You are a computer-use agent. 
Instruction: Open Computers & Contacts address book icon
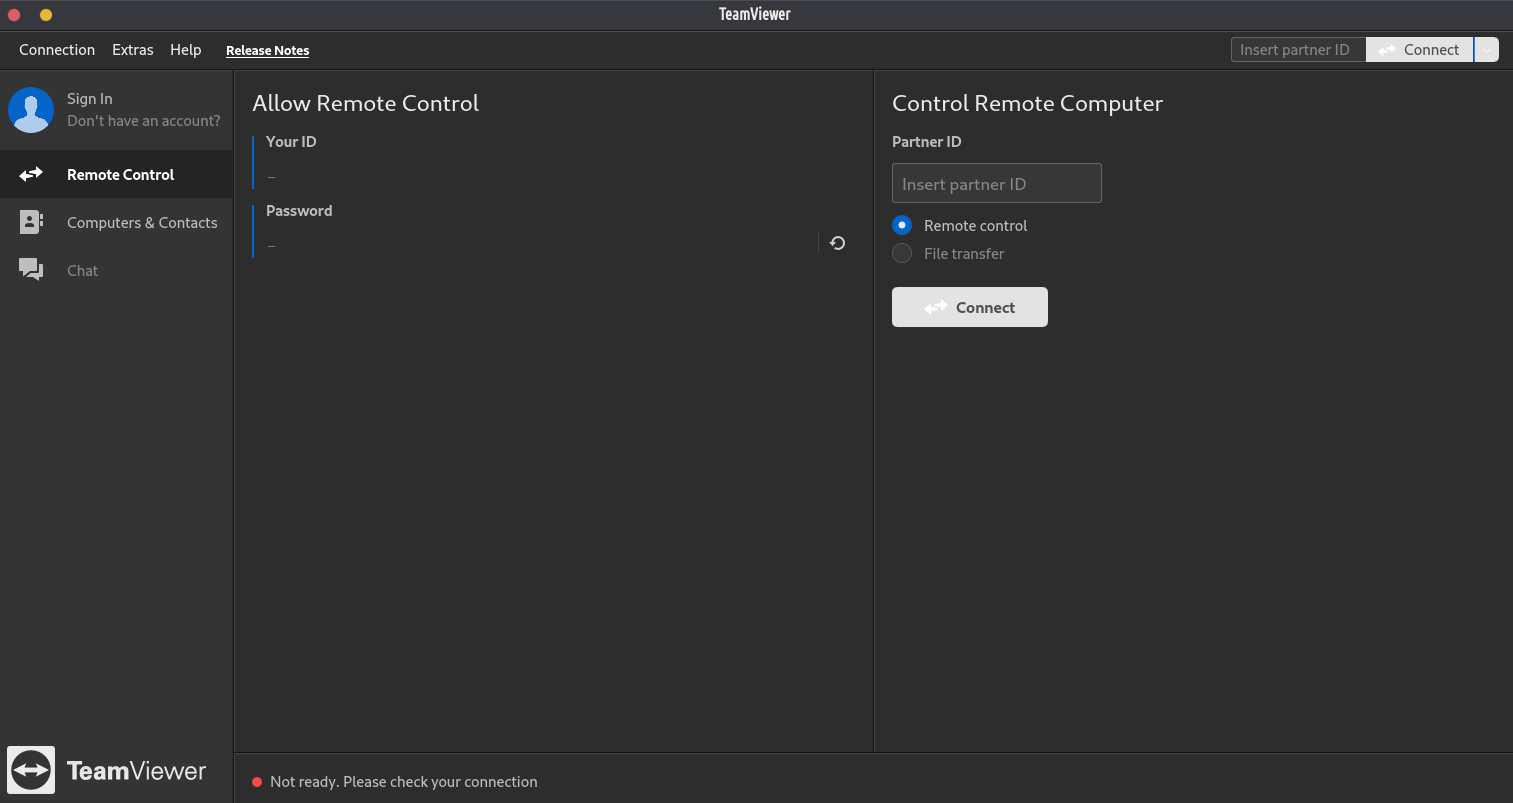(x=31, y=222)
